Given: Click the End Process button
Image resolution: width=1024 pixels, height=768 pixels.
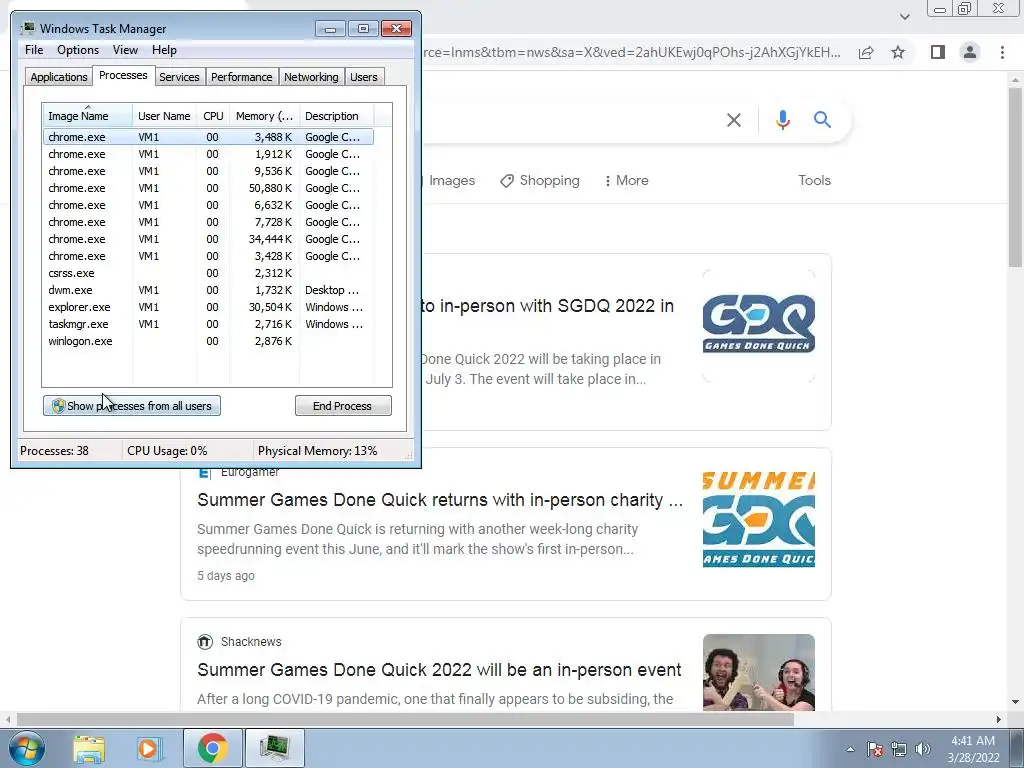Looking at the screenshot, I should click(x=343, y=406).
